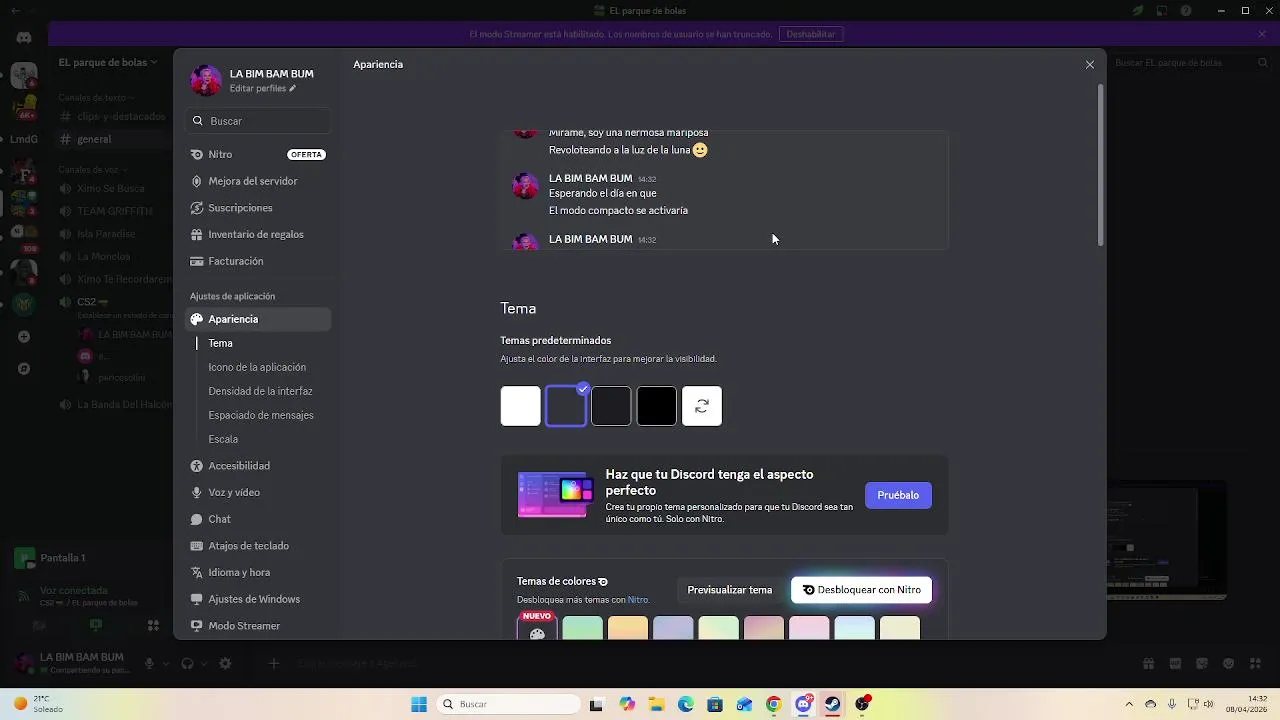Jump to the Escala subsection

click(223, 439)
